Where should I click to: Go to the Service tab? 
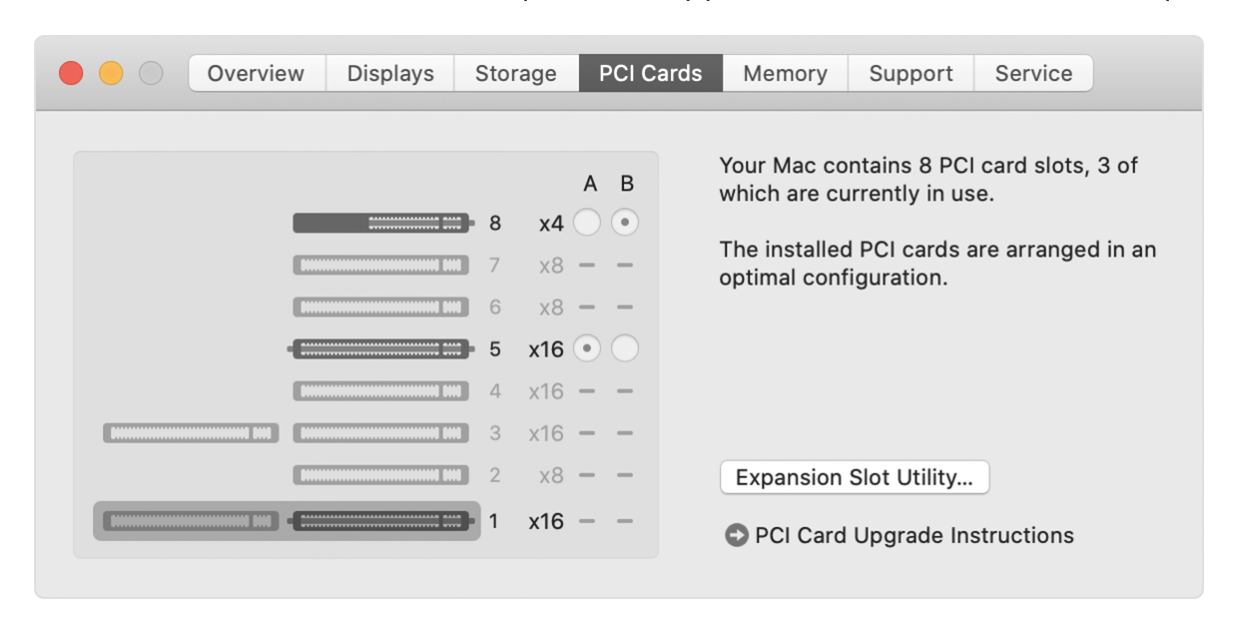point(1033,73)
